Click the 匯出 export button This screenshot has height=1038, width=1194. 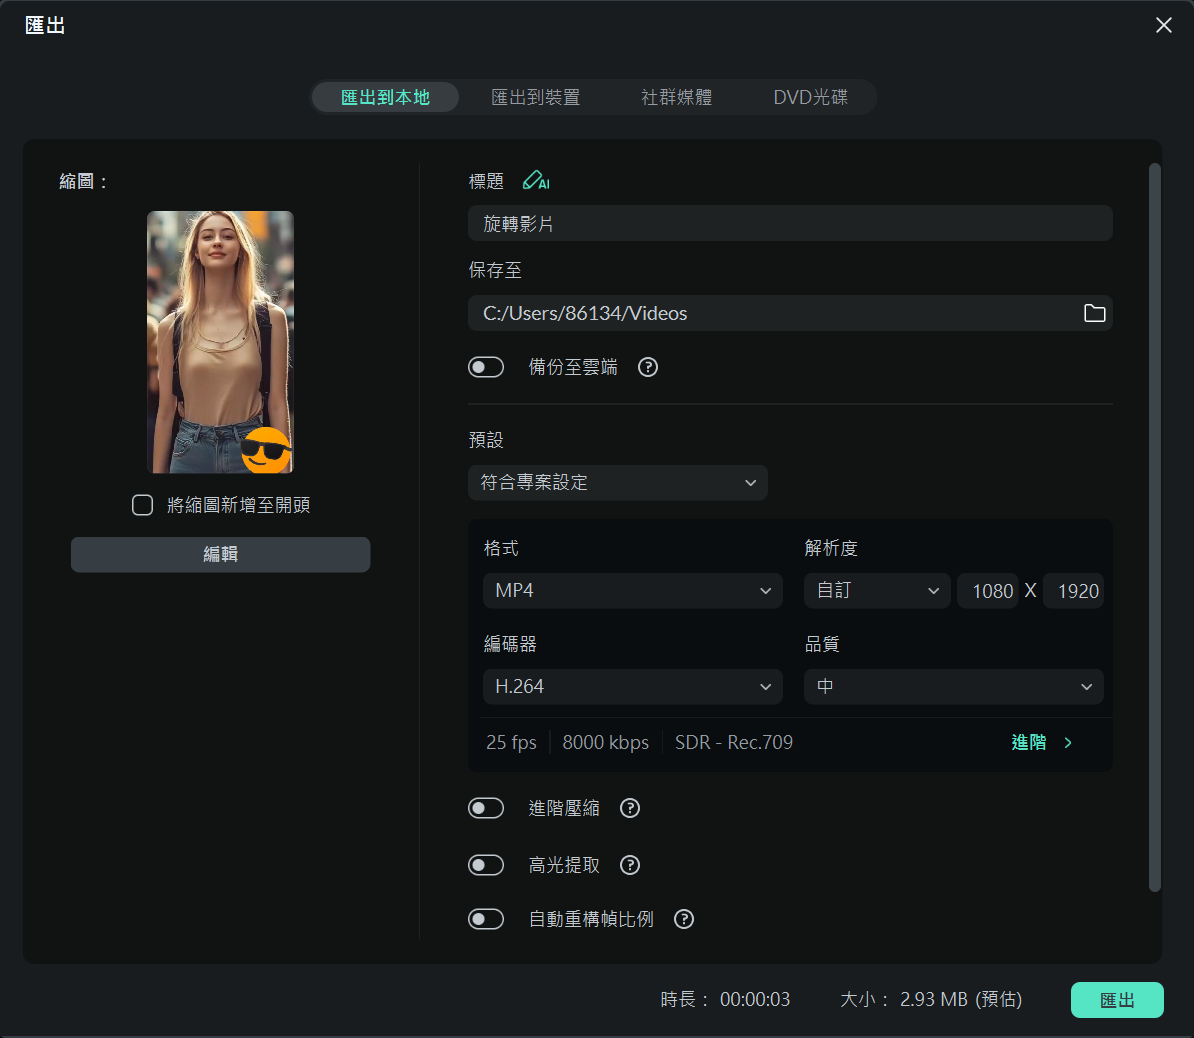[x=1117, y=999]
